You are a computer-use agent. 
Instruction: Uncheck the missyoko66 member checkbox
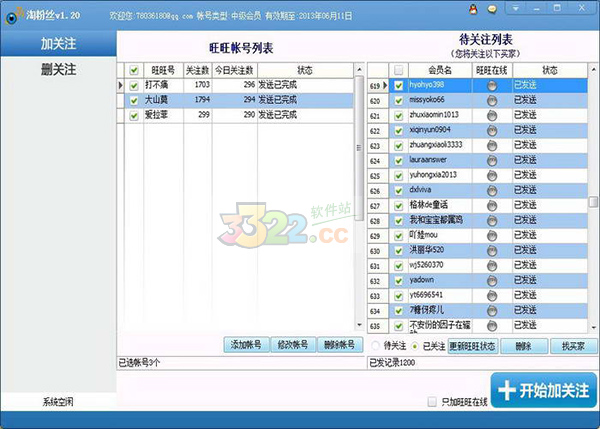[x=398, y=100]
